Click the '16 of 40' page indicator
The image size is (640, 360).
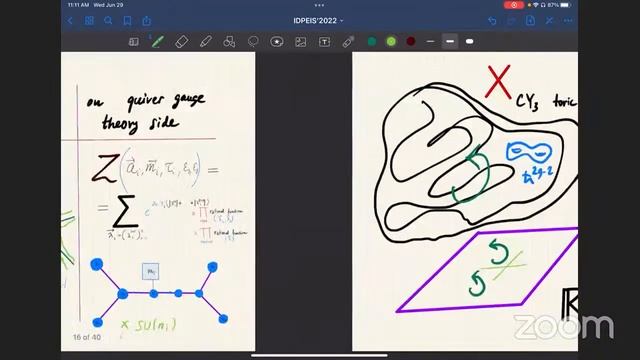coord(87,337)
